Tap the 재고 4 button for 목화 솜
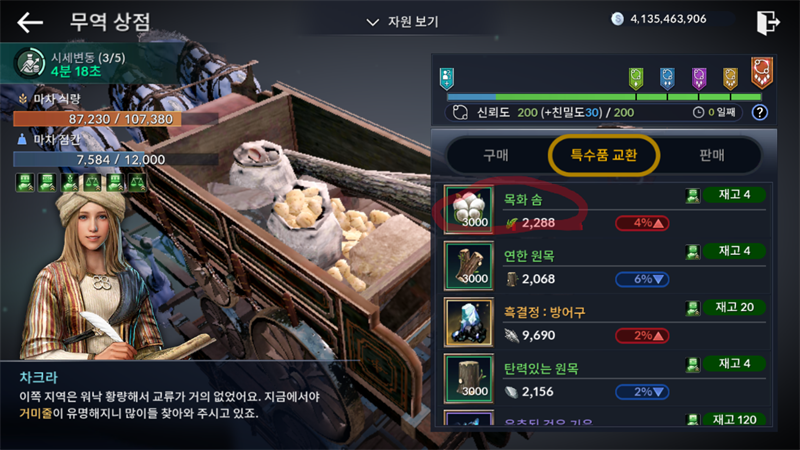Viewport: 800px width, 450px height. [734, 194]
